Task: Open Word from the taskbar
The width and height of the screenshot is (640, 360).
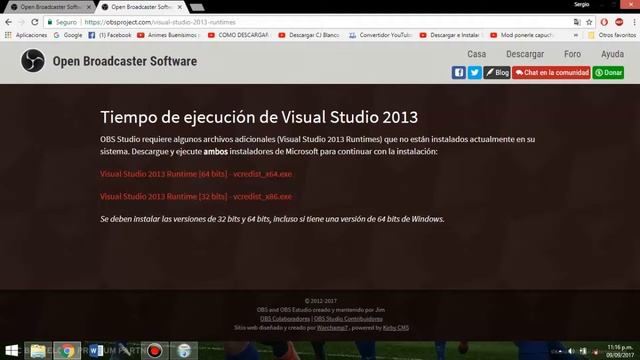Action: tap(96, 351)
